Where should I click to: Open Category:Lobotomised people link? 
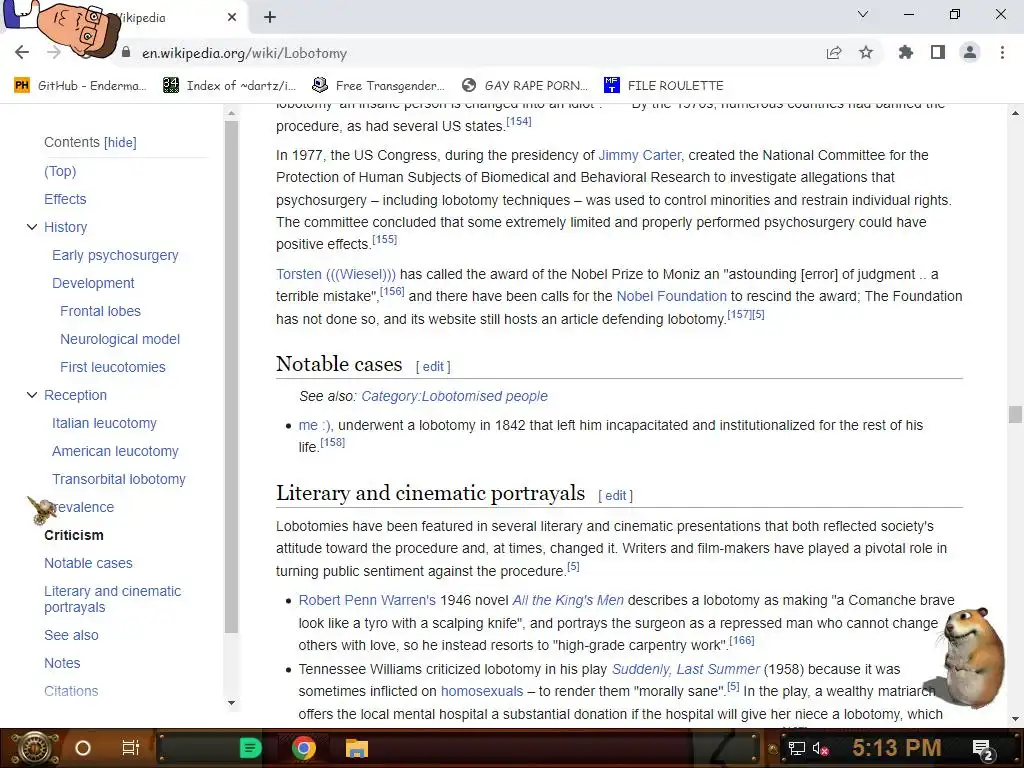click(455, 396)
